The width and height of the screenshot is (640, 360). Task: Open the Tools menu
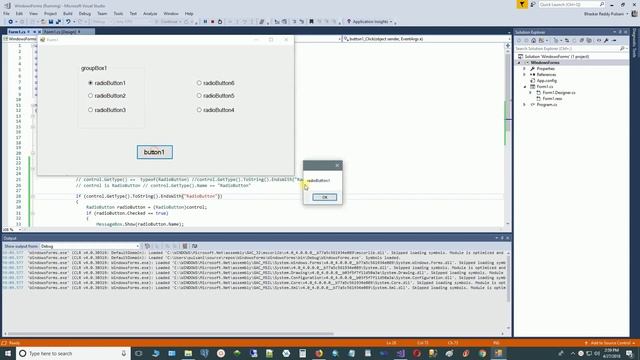point(118,13)
